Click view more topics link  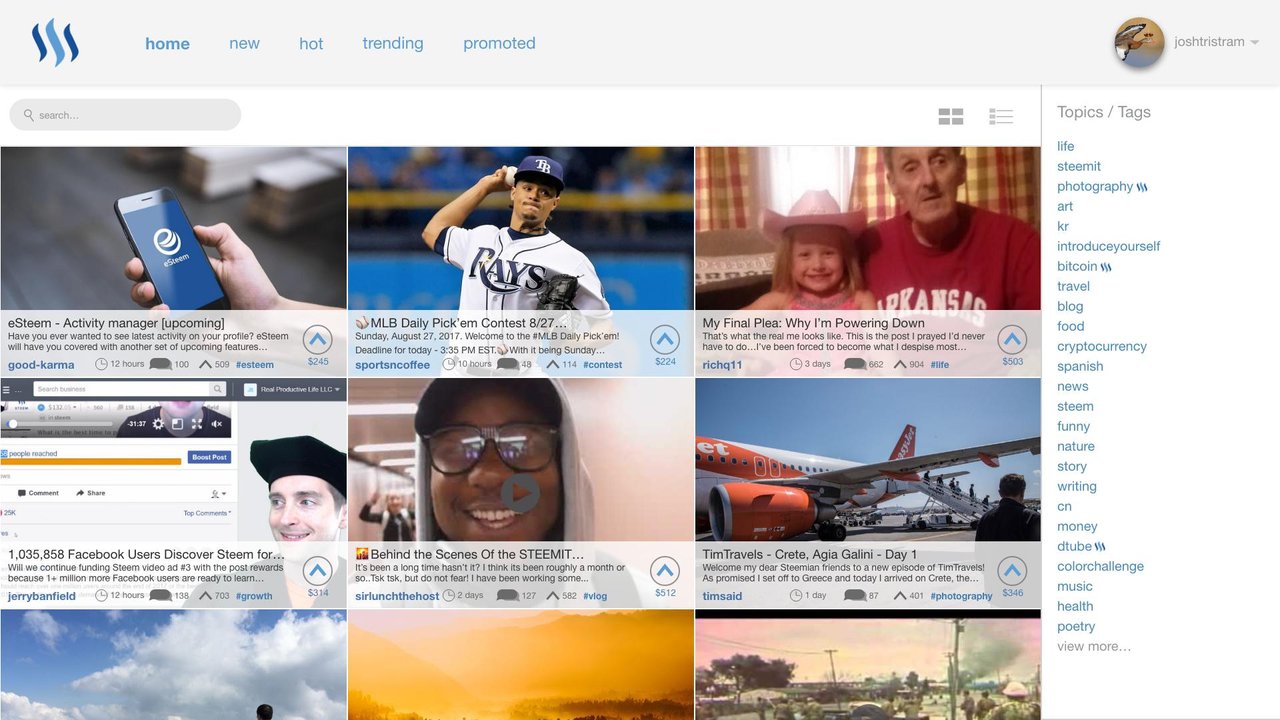(1094, 646)
